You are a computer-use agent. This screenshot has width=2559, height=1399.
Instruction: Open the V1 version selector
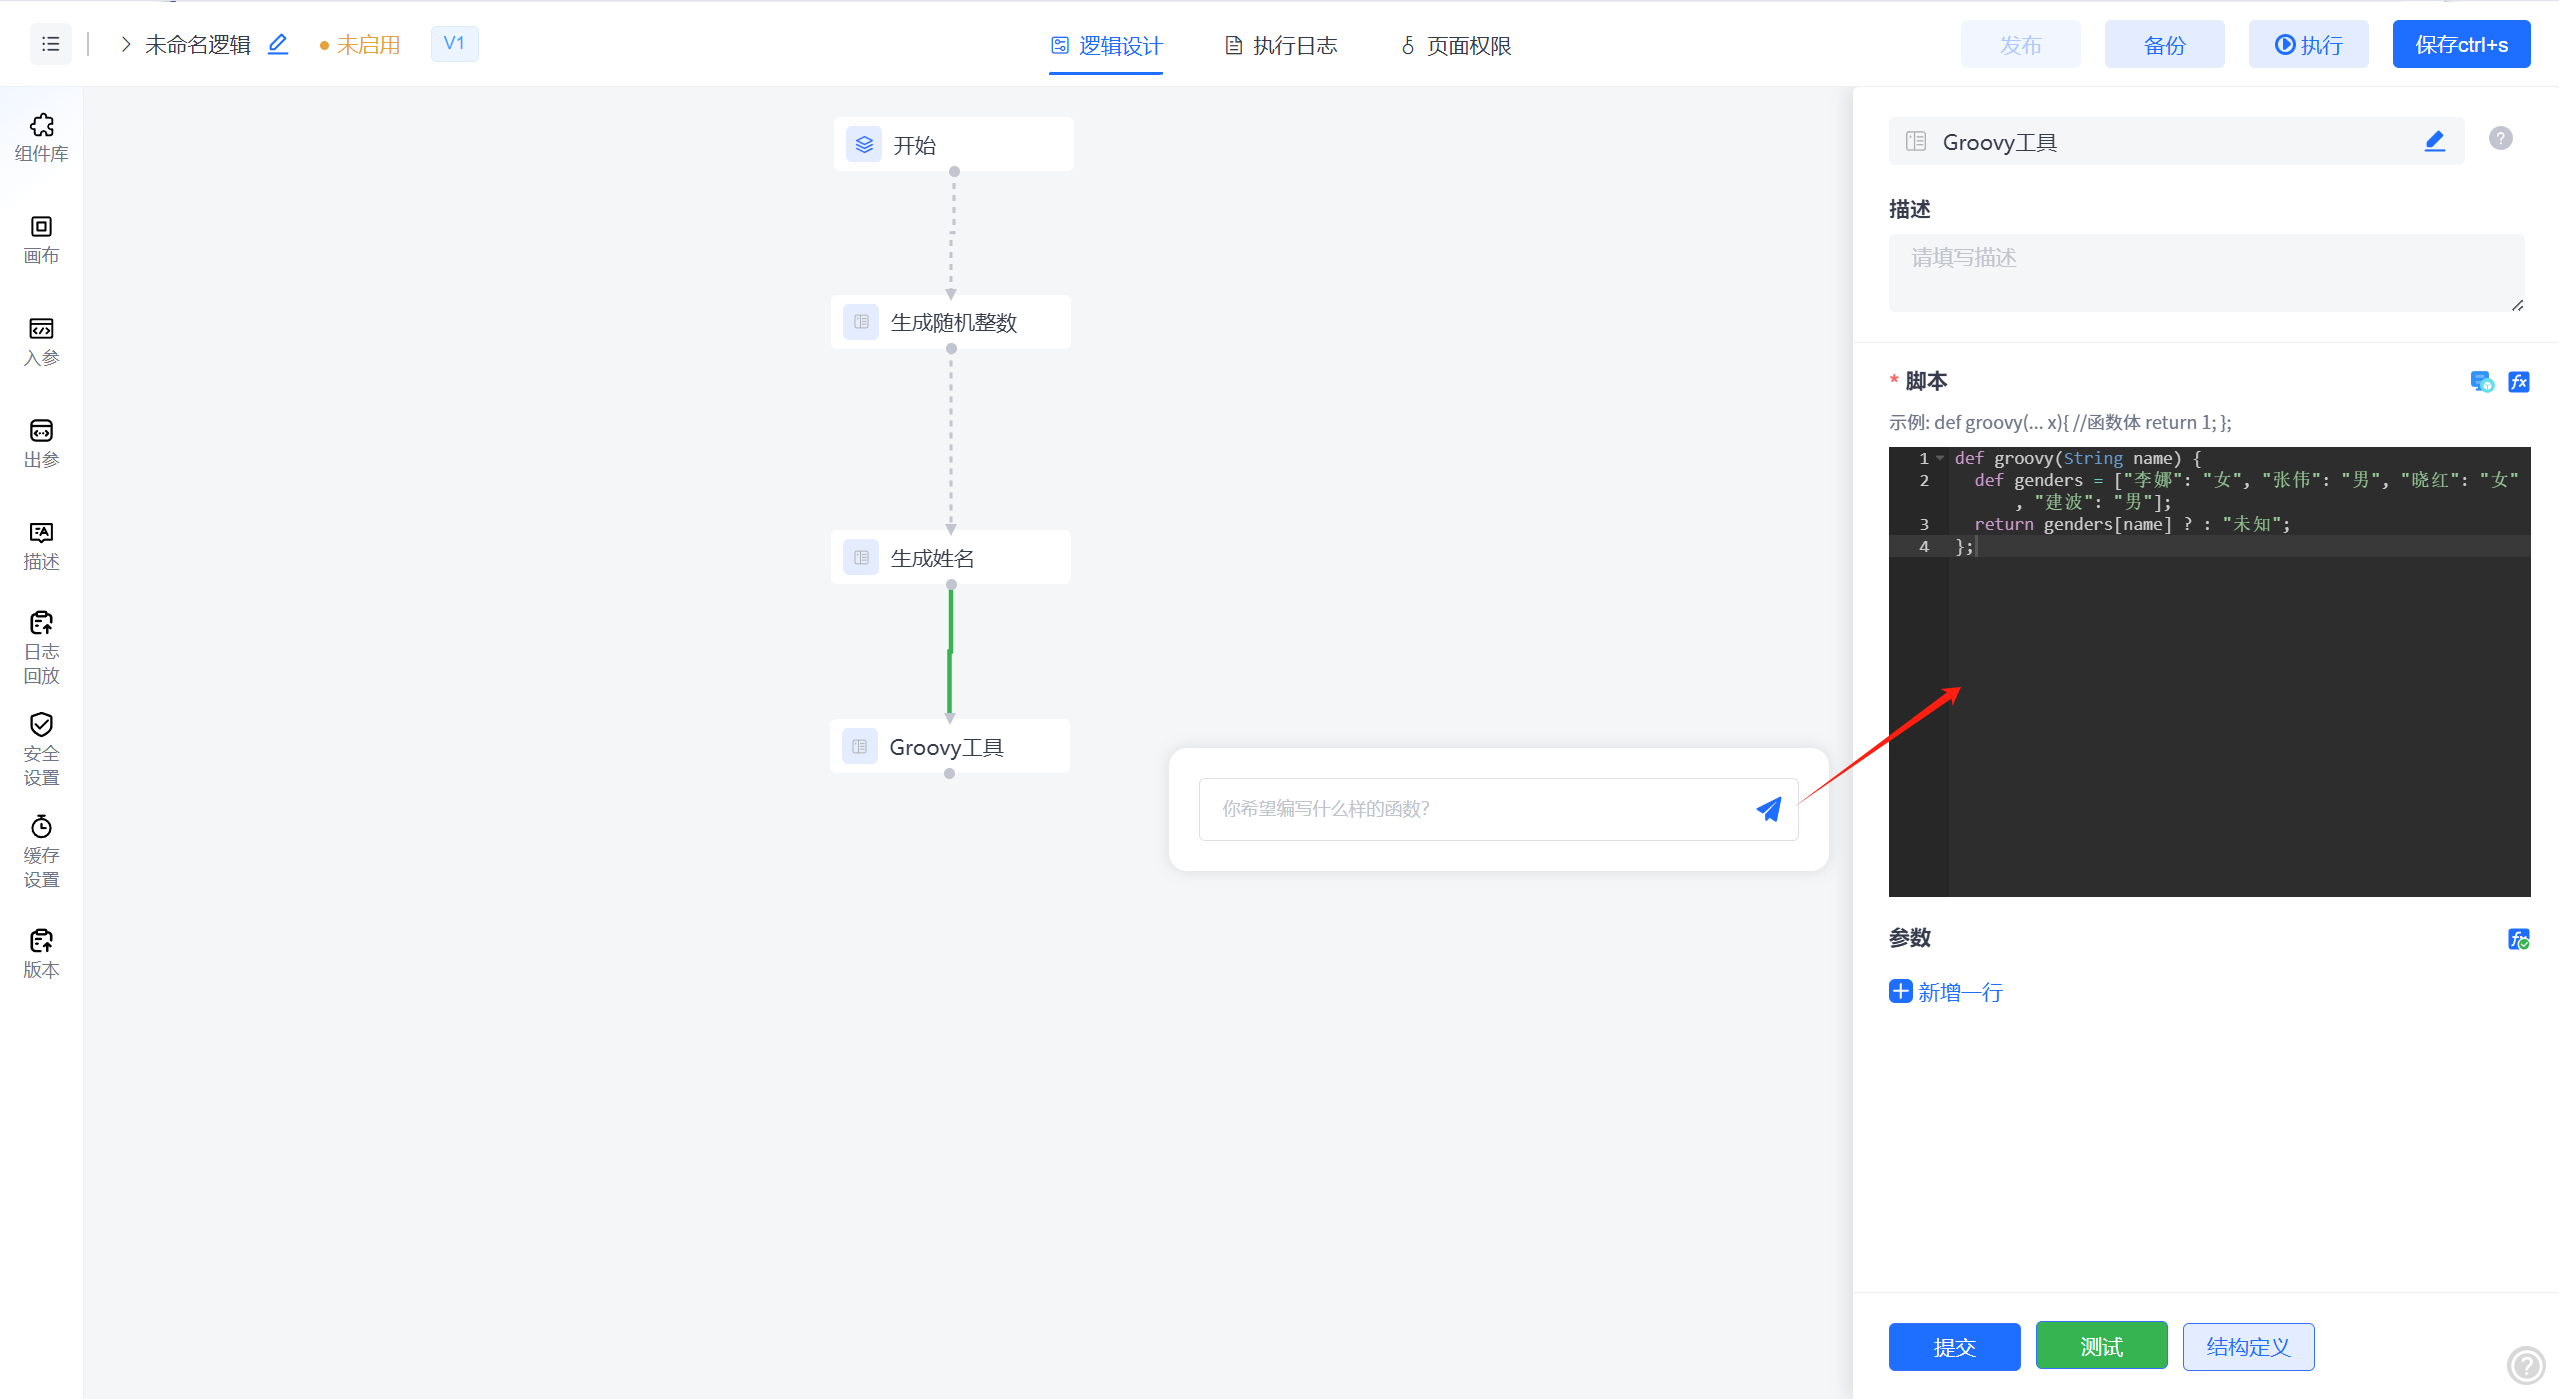pyautogui.click(x=454, y=43)
